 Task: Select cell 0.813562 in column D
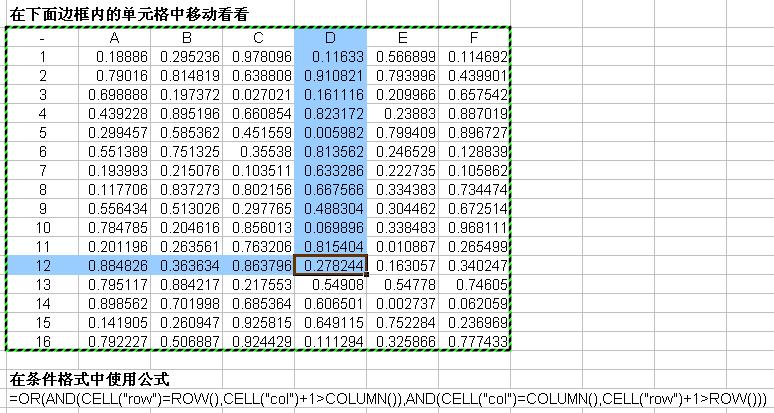click(331, 151)
